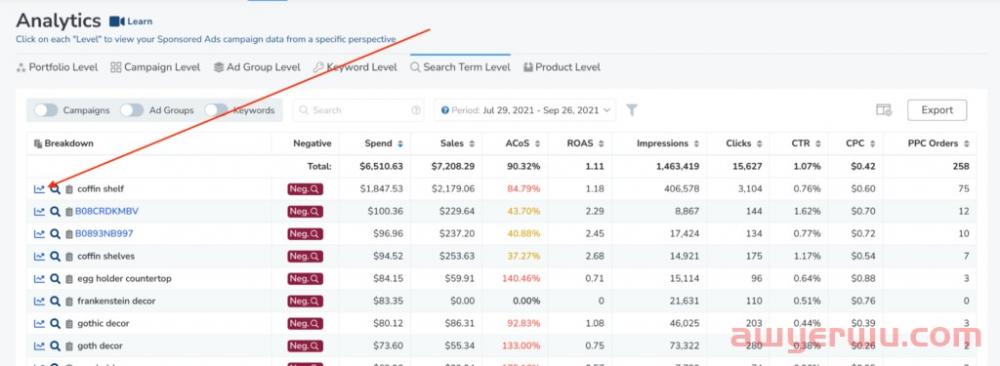
Task: Turn on the Keywords switch
Action: tap(216, 110)
